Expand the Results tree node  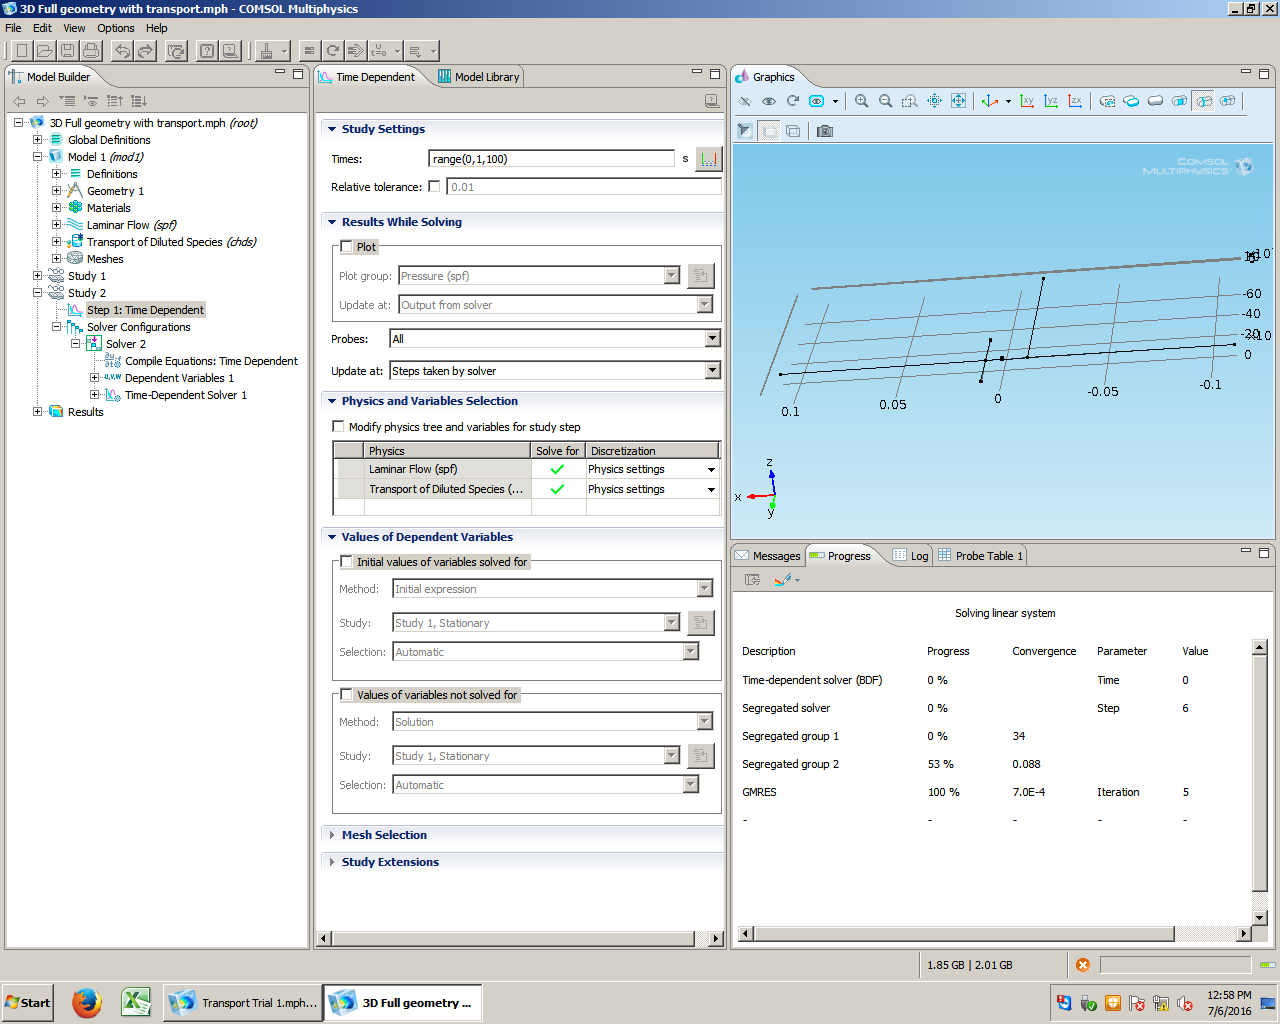pos(38,412)
